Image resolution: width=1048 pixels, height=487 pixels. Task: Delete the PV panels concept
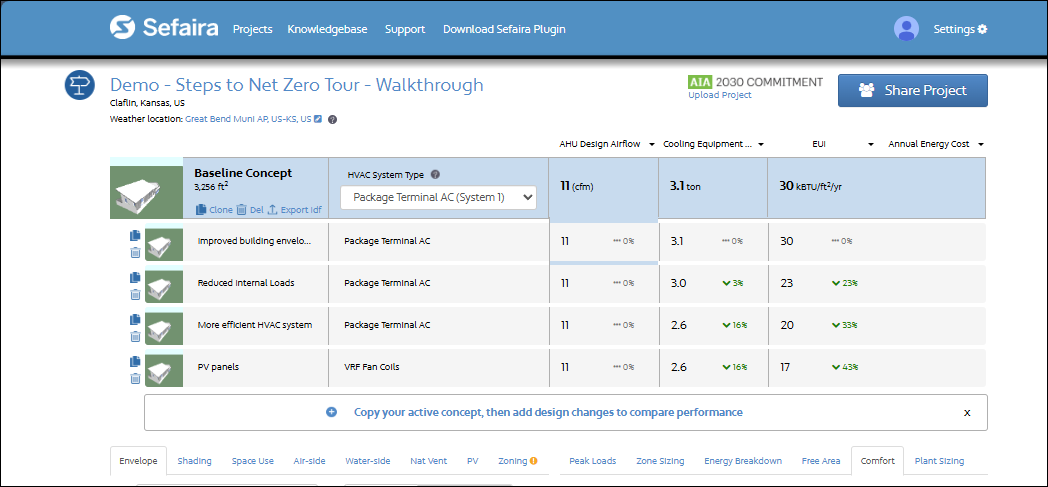pyautogui.click(x=135, y=379)
